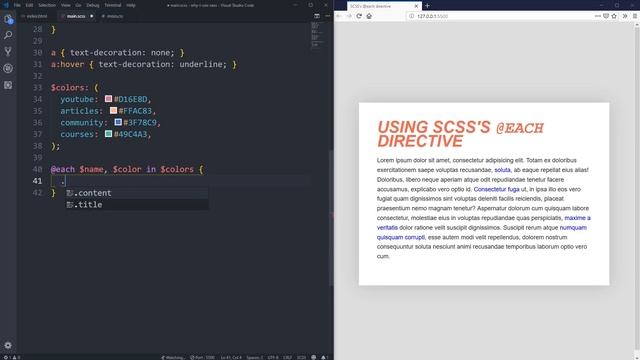
Task: Open courses color swatch #49C4A3
Action: (x=108, y=133)
